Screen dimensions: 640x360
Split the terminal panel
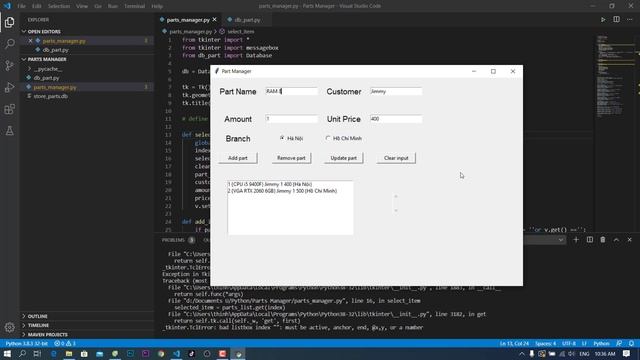coord(590,240)
